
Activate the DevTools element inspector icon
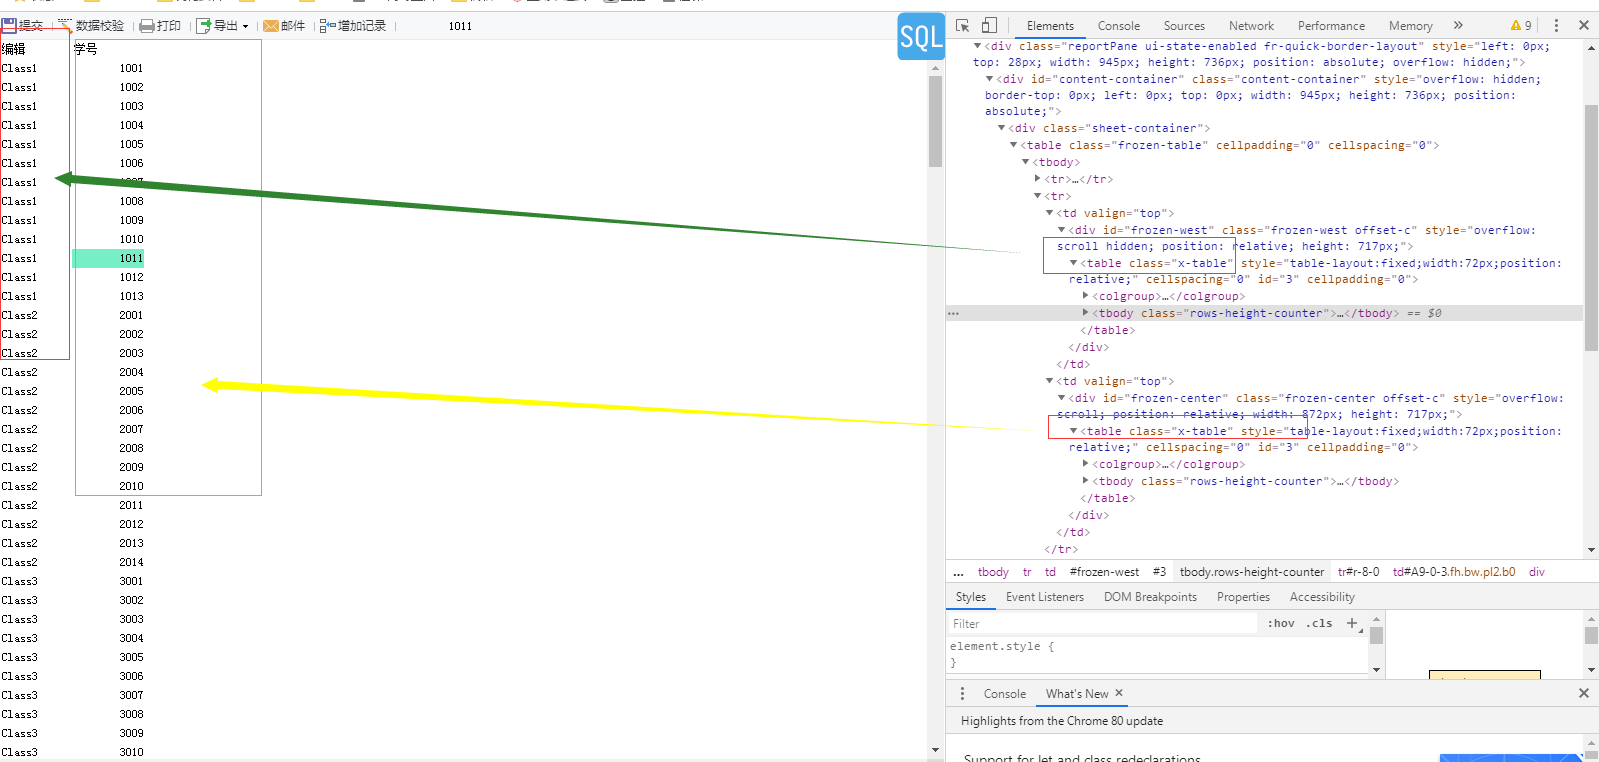point(962,25)
